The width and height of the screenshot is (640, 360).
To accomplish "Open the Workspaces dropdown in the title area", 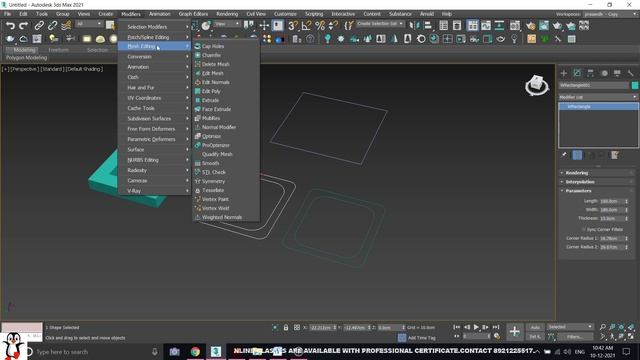I will click(x=610, y=14).
